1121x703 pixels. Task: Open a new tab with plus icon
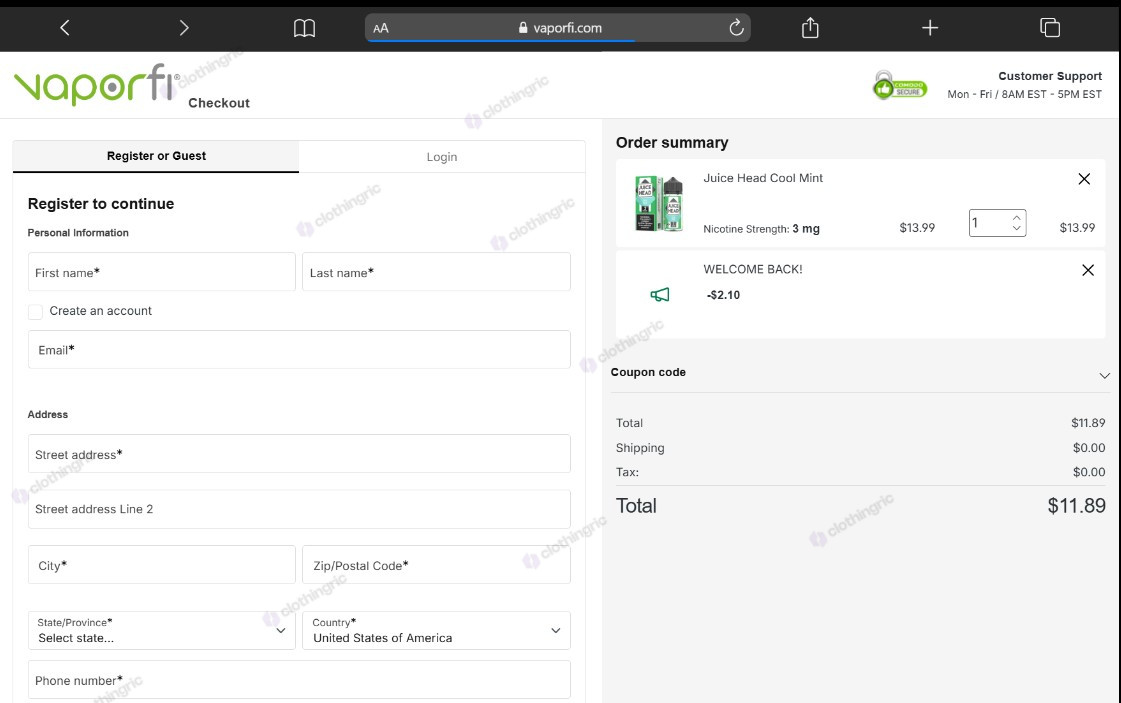click(929, 28)
